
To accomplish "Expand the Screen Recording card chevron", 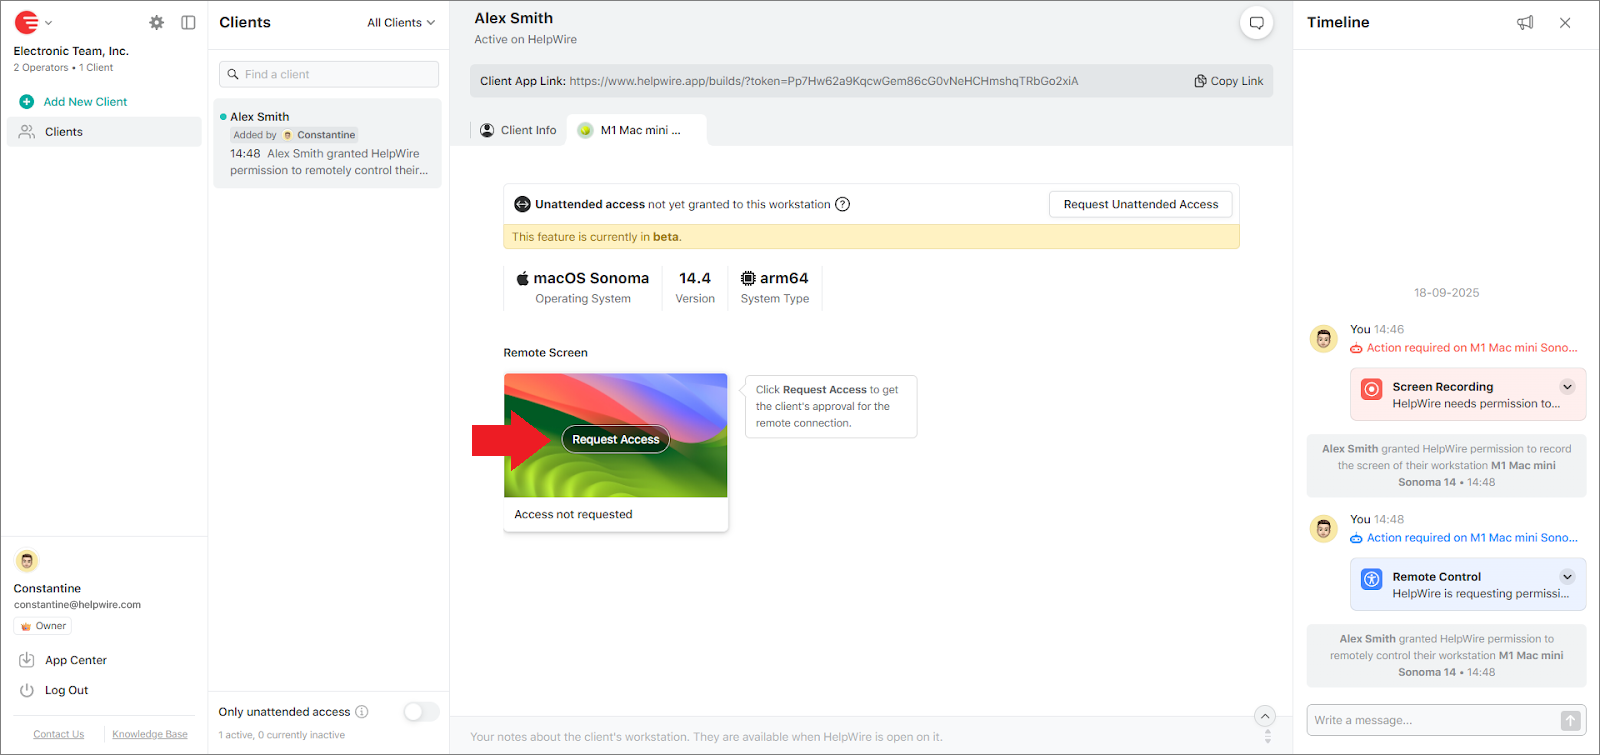I will pos(1567,387).
